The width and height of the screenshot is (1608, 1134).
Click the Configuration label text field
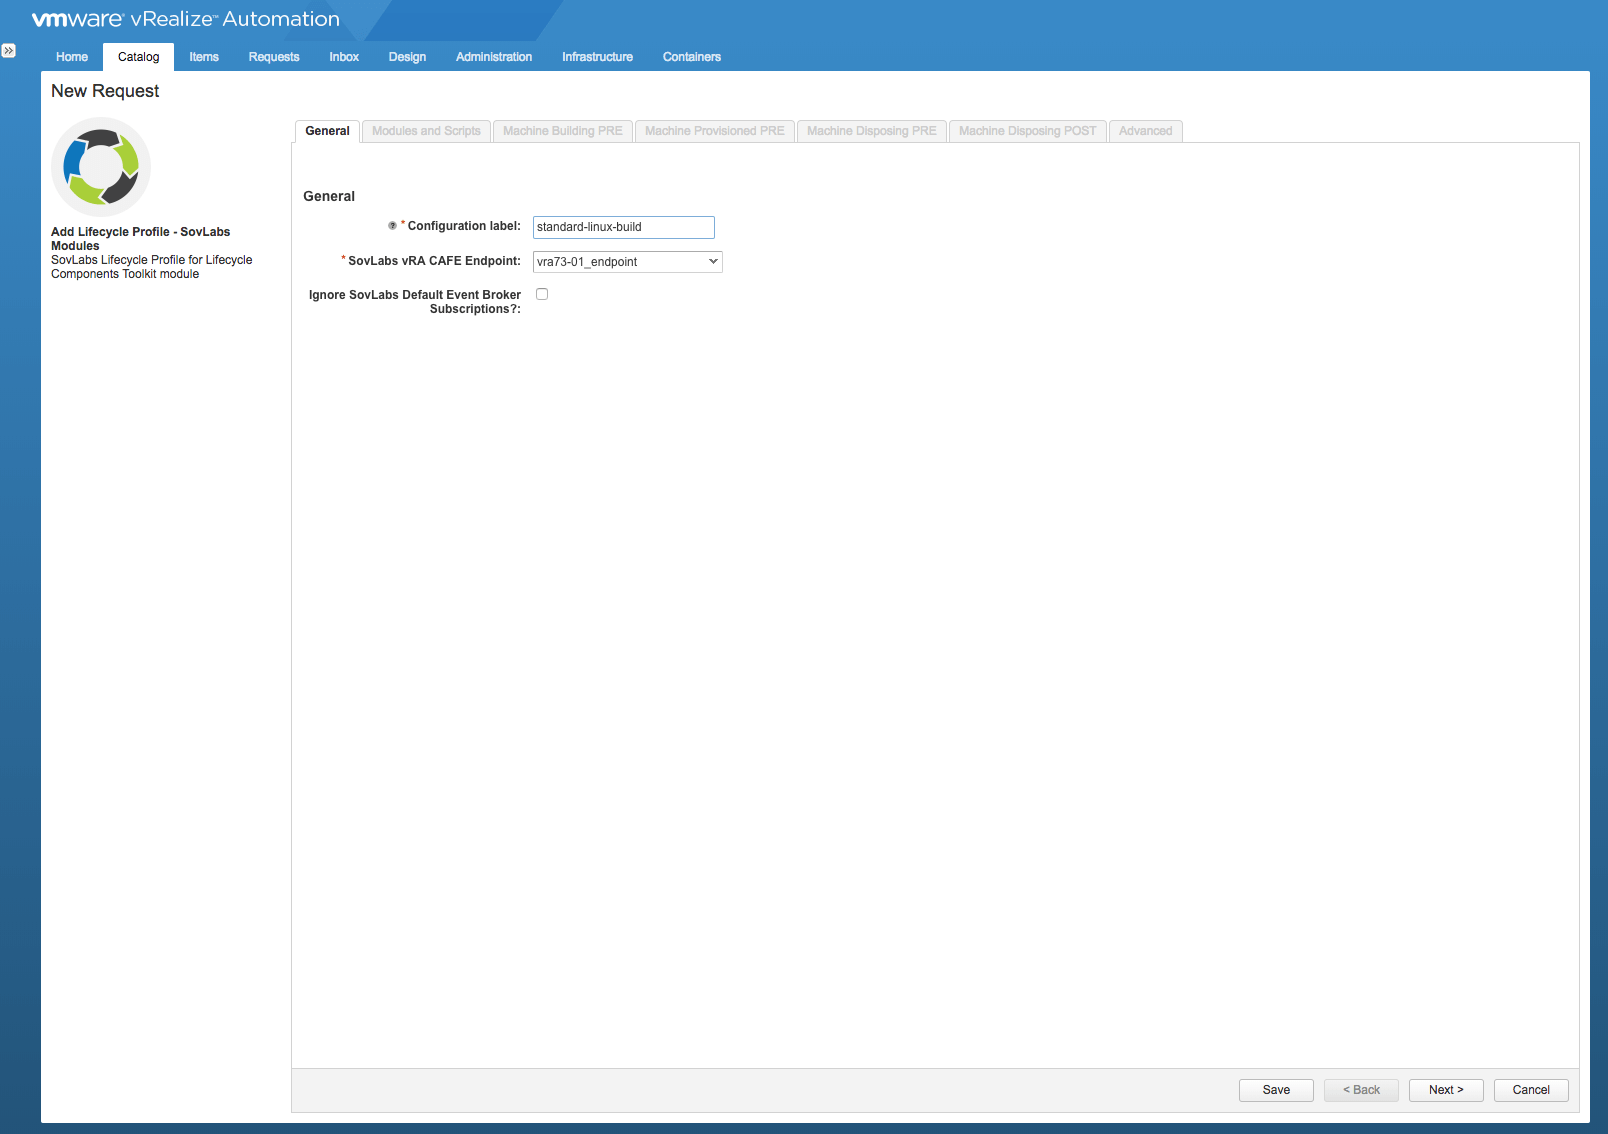pyautogui.click(x=623, y=227)
